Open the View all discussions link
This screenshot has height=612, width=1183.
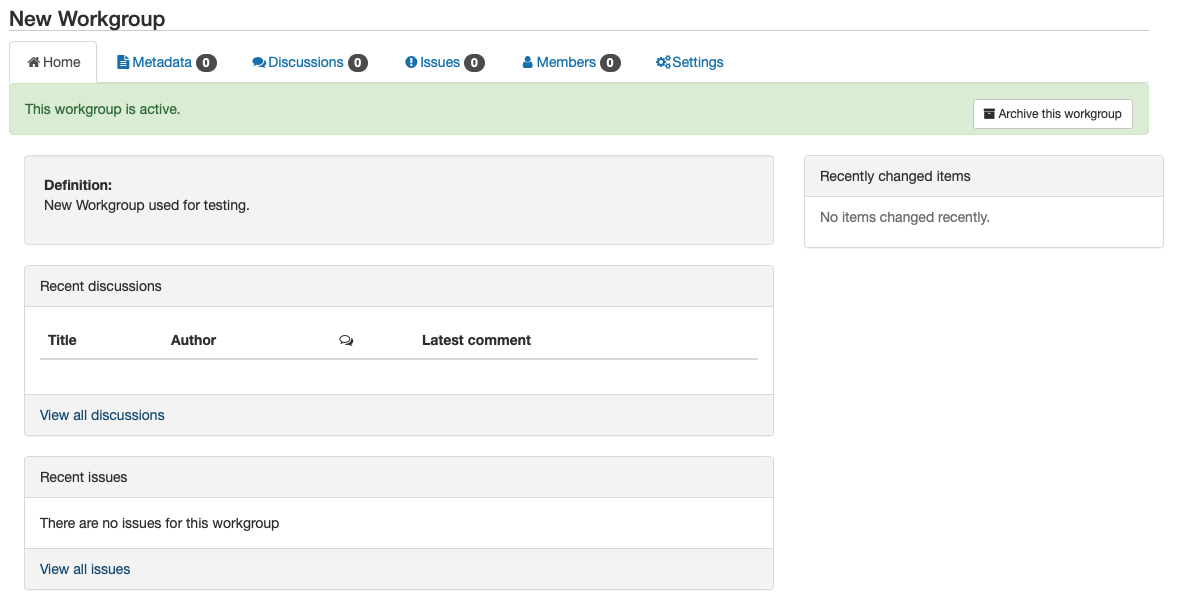pyautogui.click(x=102, y=415)
